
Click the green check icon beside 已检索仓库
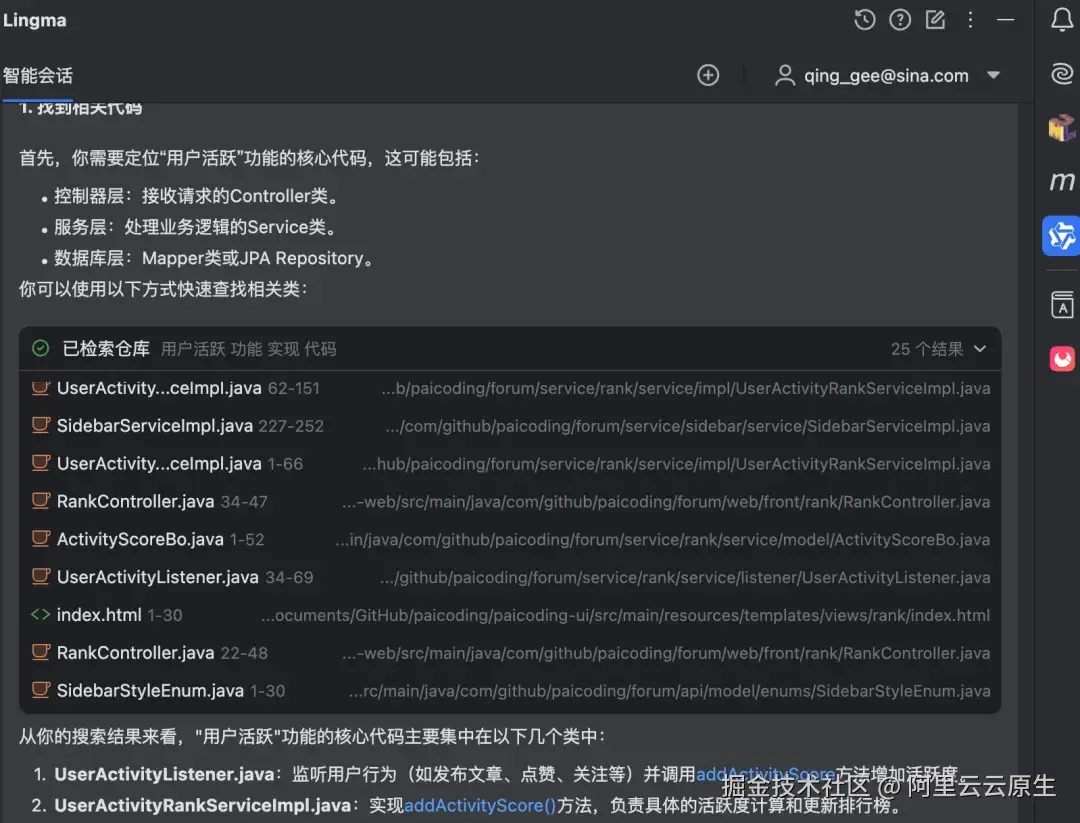(x=40, y=348)
